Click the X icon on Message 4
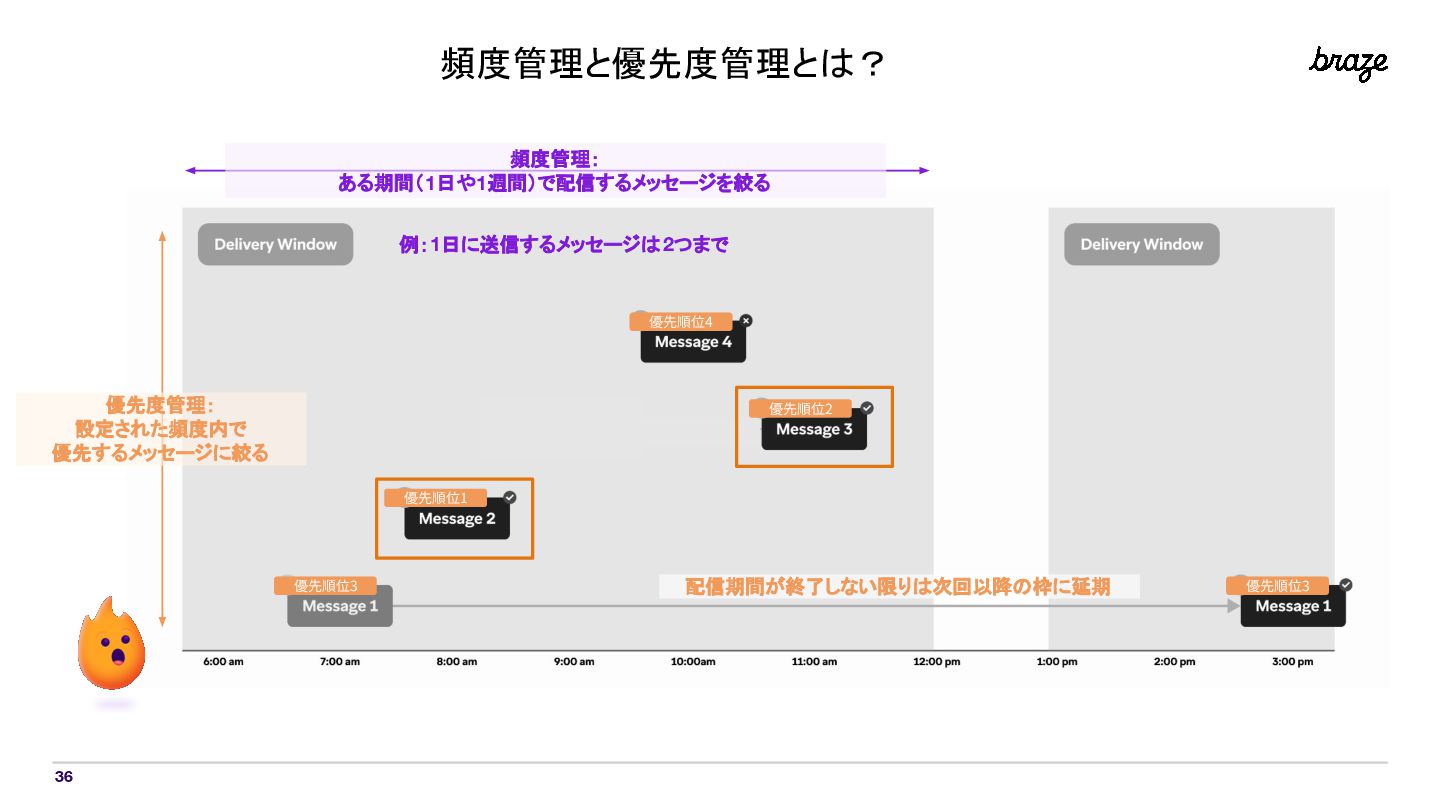Viewport: 1440px width, 810px height. [746, 321]
